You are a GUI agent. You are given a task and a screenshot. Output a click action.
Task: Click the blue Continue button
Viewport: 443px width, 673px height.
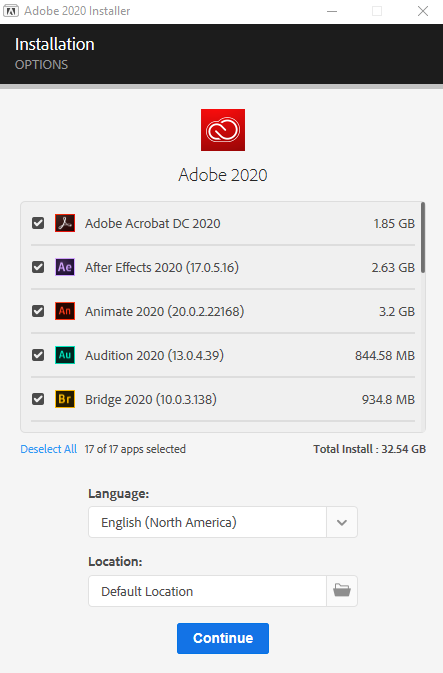(223, 638)
